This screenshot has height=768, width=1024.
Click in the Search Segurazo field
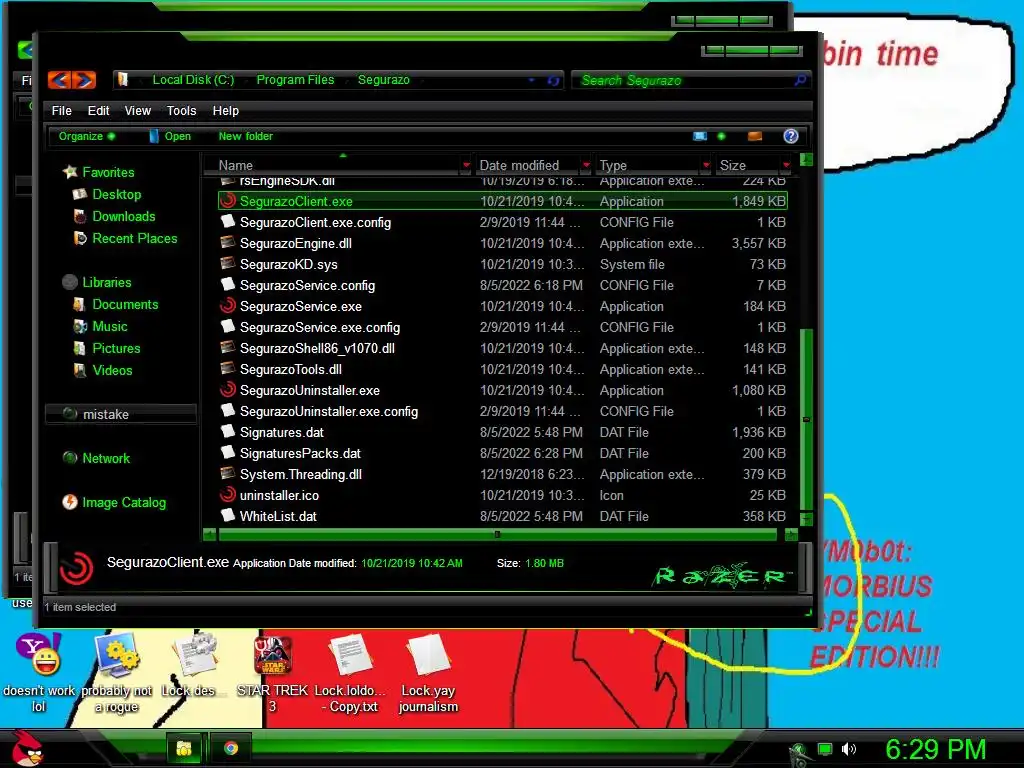(682, 80)
